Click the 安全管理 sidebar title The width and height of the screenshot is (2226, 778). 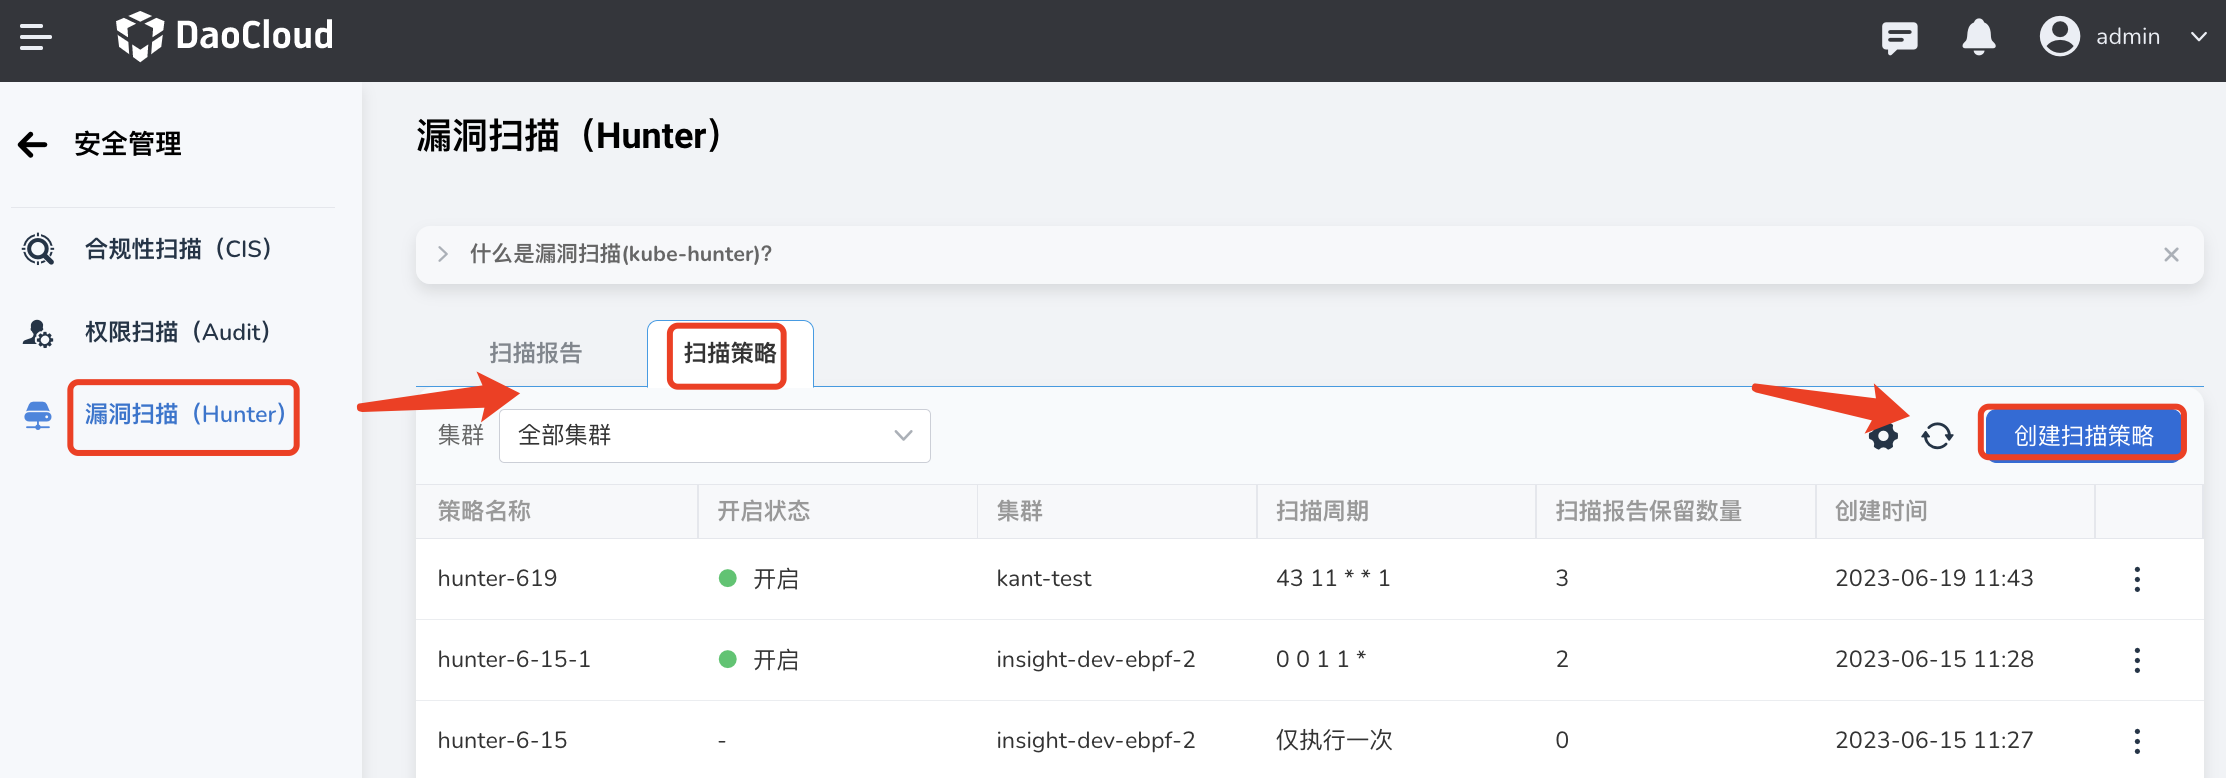(128, 144)
